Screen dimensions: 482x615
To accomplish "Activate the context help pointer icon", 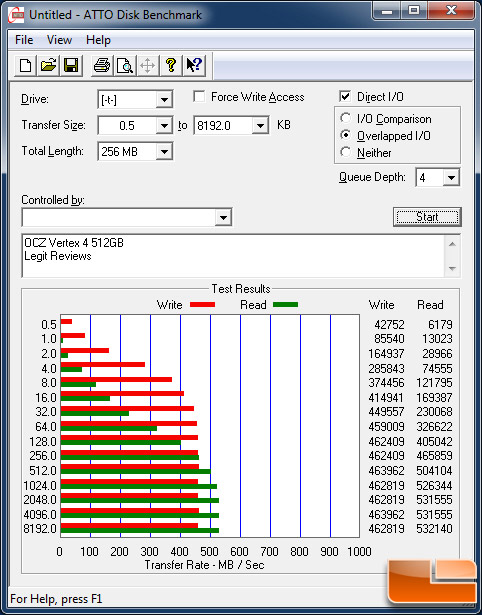I will point(194,65).
